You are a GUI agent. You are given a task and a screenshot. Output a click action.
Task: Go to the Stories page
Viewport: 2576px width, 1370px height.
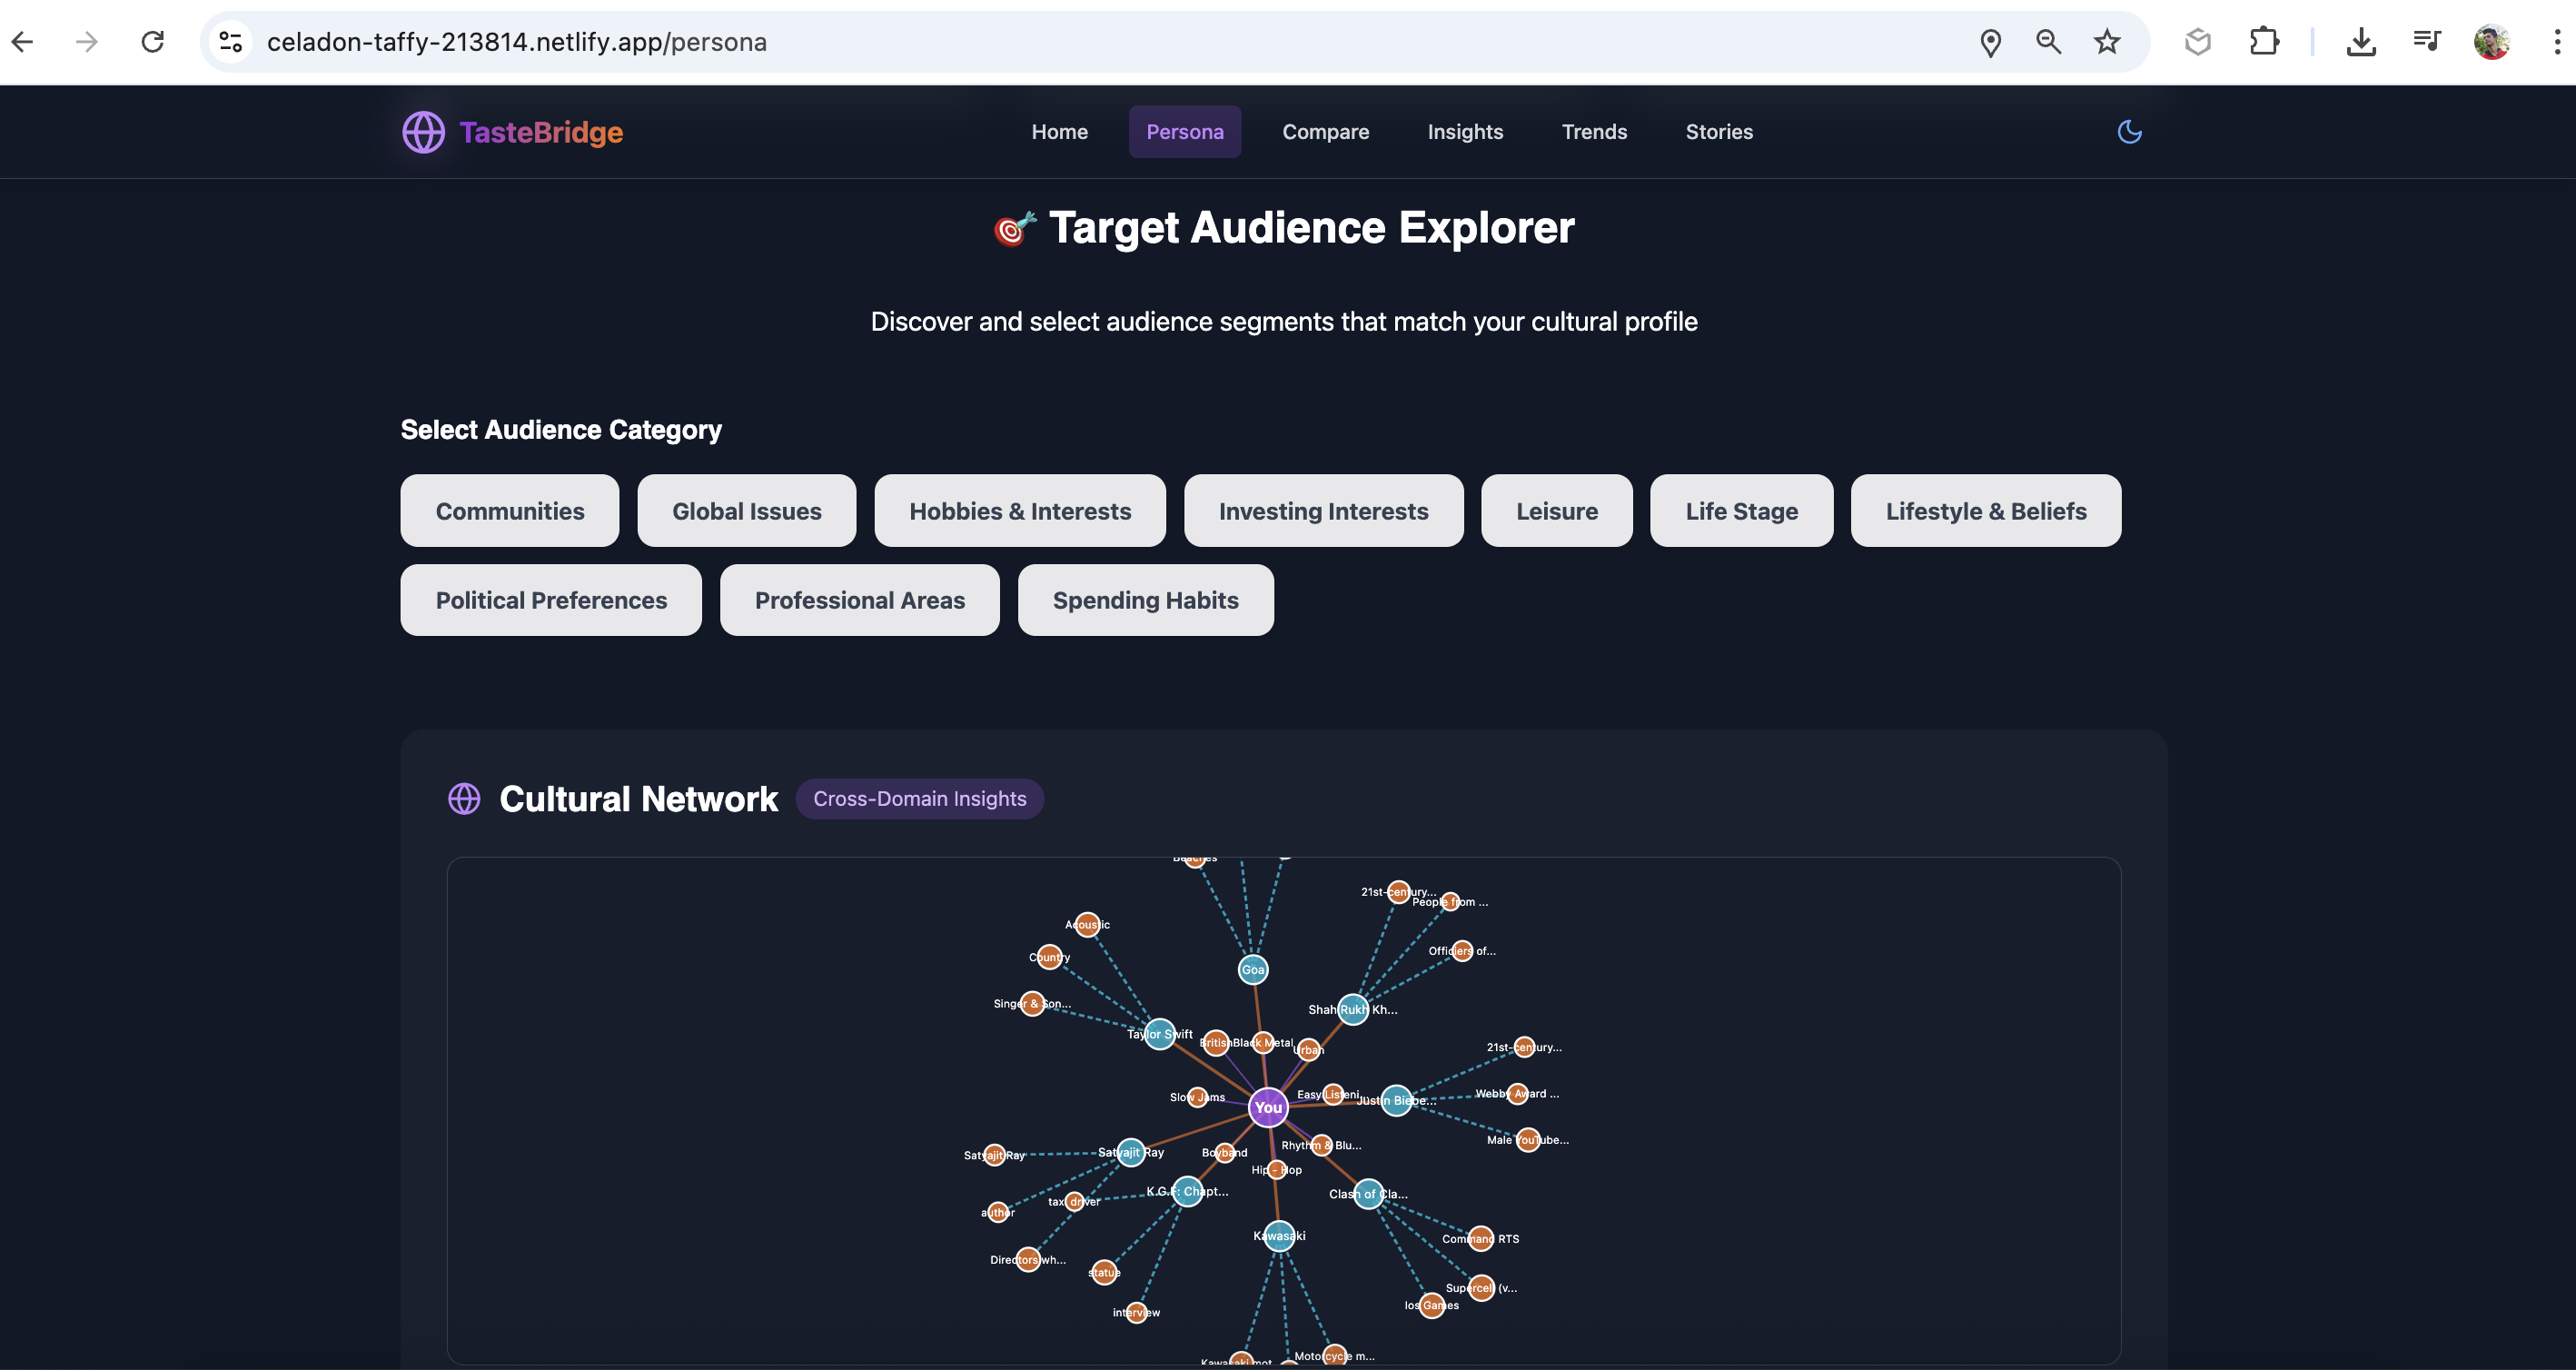pyautogui.click(x=1718, y=132)
